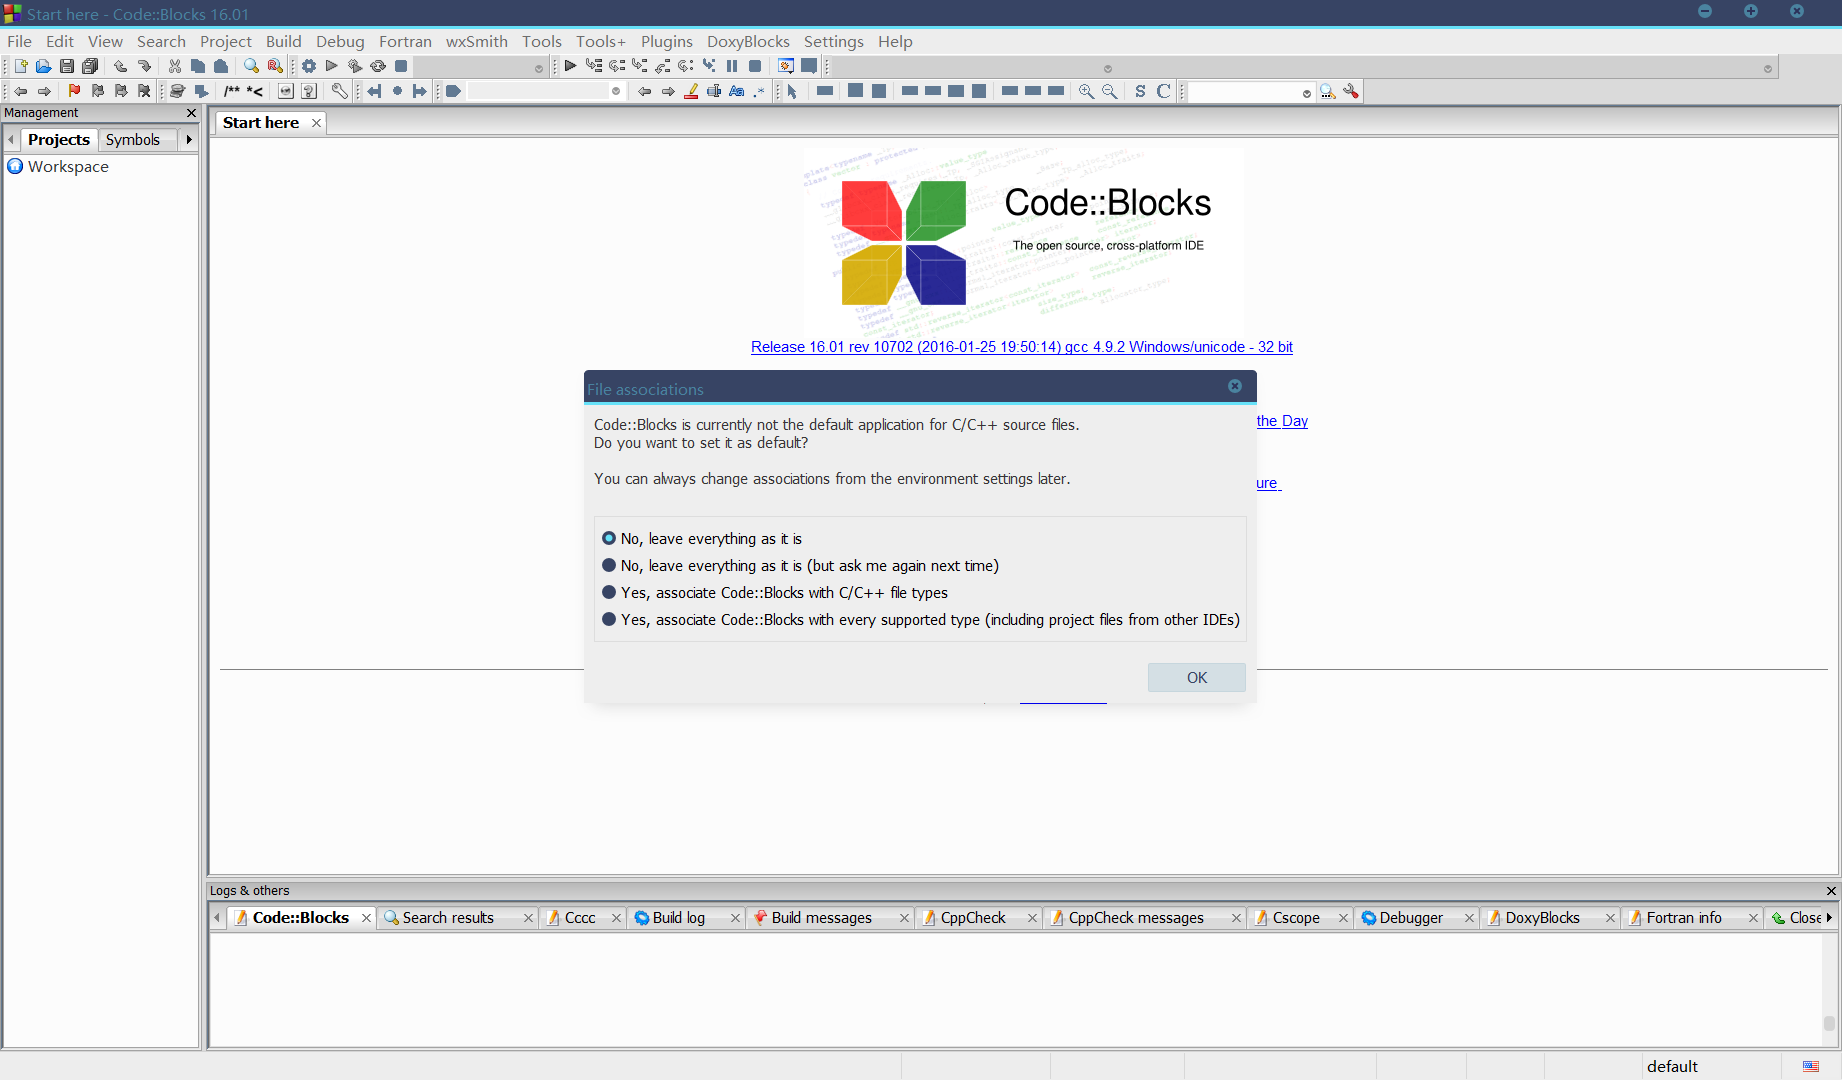Select the Step Into debugger icon
Image resolution: width=1842 pixels, height=1080 pixels.
click(x=640, y=65)
